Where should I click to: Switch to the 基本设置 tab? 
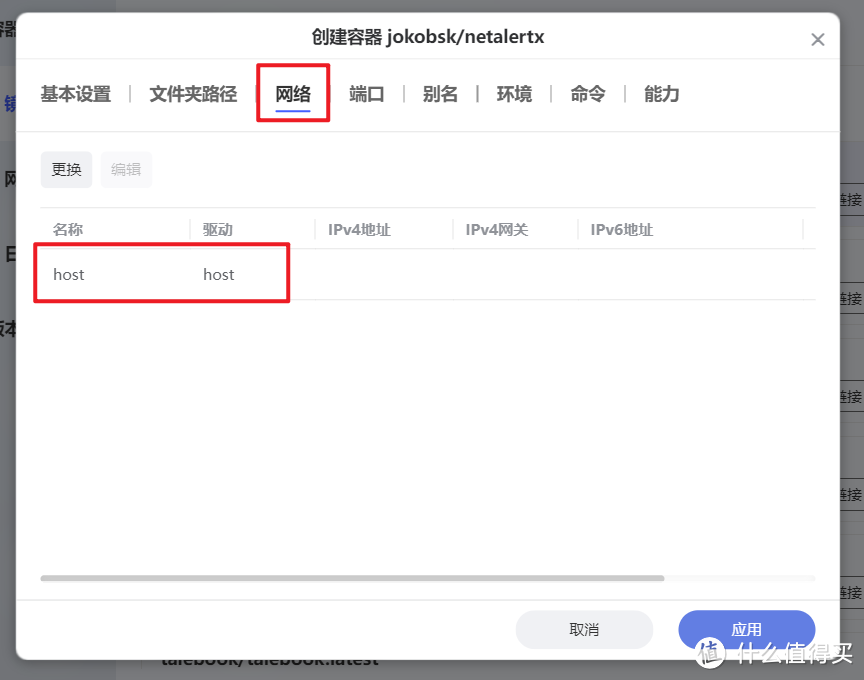pyautogui.click(x=75, y=93)
